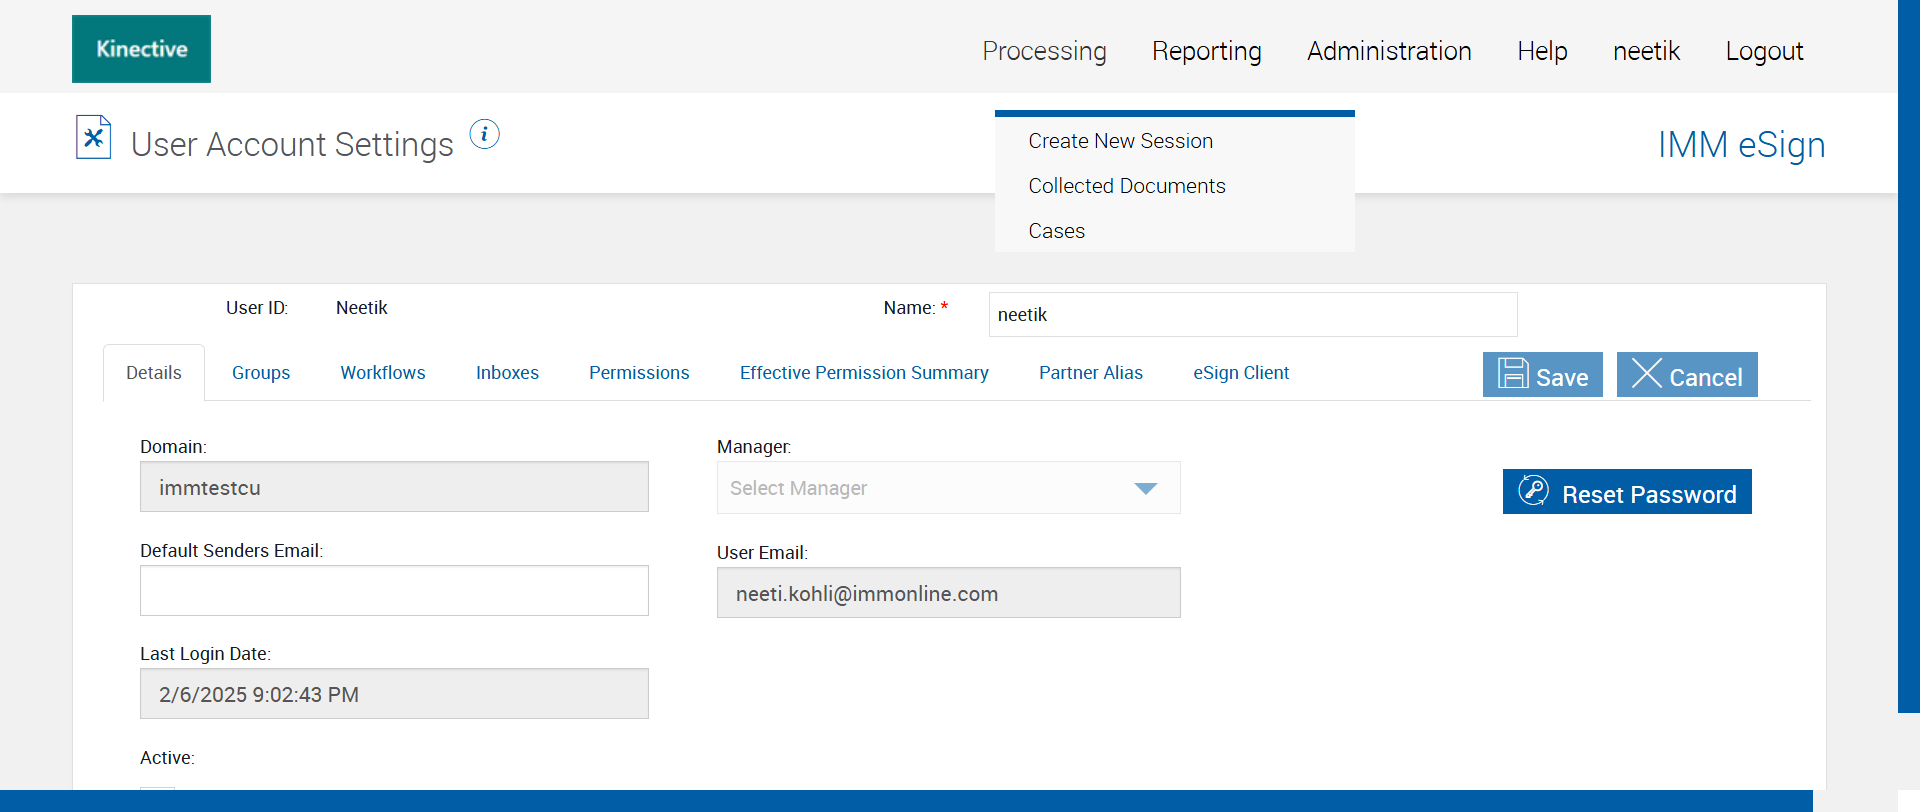Open Cases from the dropdown menu

tap(1056, 231)
